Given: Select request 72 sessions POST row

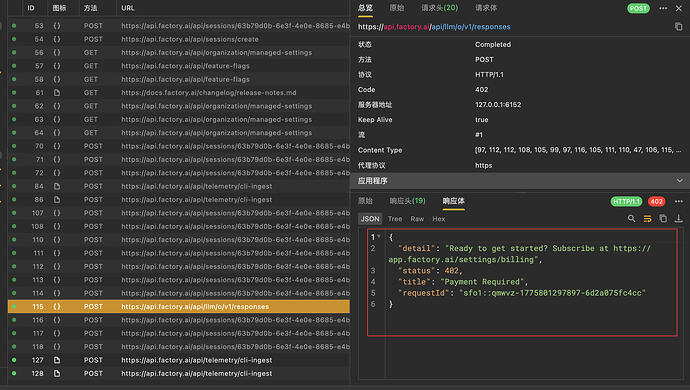Looking at the screenshot, I should [x=179, y=173].
